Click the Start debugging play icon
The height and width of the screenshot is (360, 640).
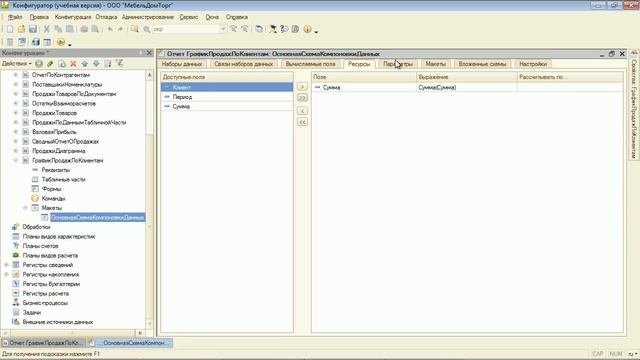(61, 42)
